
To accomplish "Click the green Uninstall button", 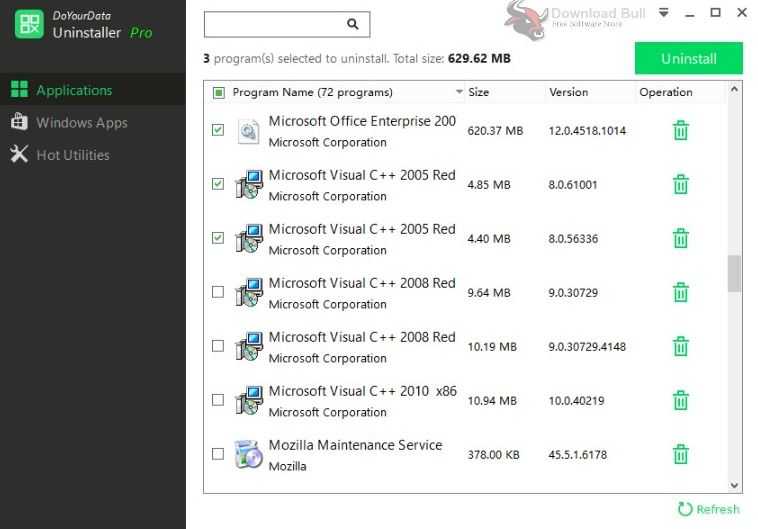I will (x=688, y=59).
